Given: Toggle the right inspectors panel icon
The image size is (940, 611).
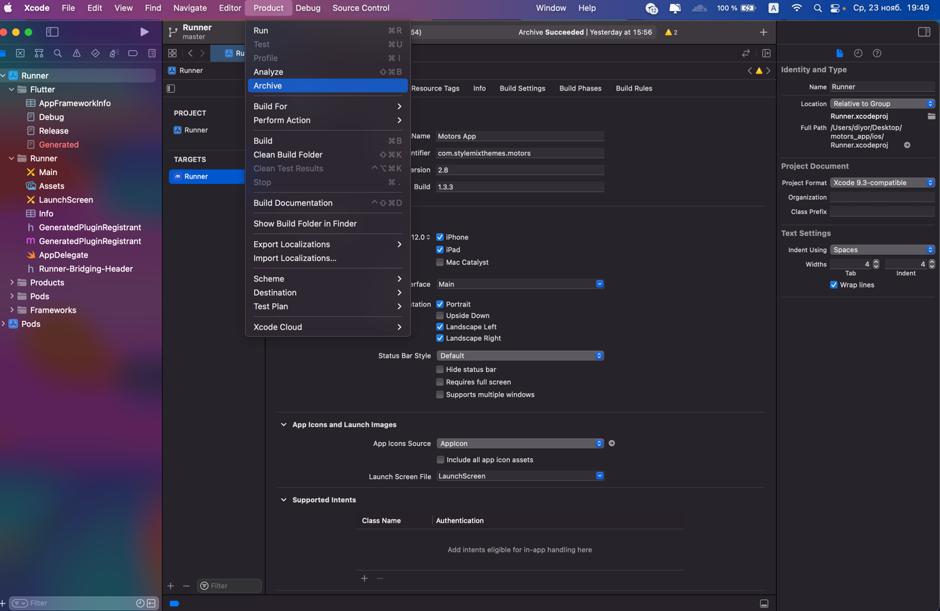Looking at the screenshot, I should coord(923,32).
